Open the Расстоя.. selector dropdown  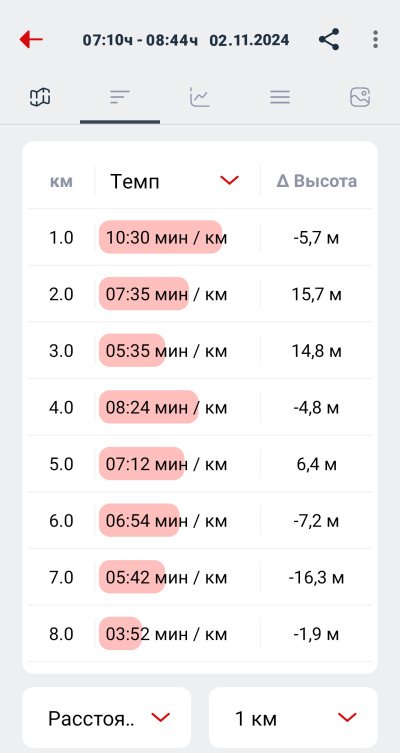click(107, 718)
